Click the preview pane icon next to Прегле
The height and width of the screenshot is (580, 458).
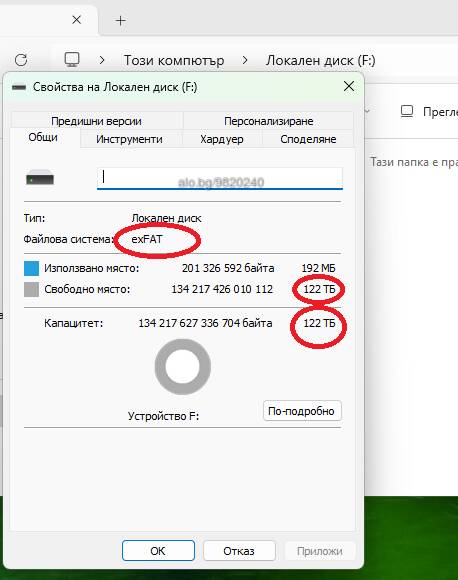pos(407,111)
